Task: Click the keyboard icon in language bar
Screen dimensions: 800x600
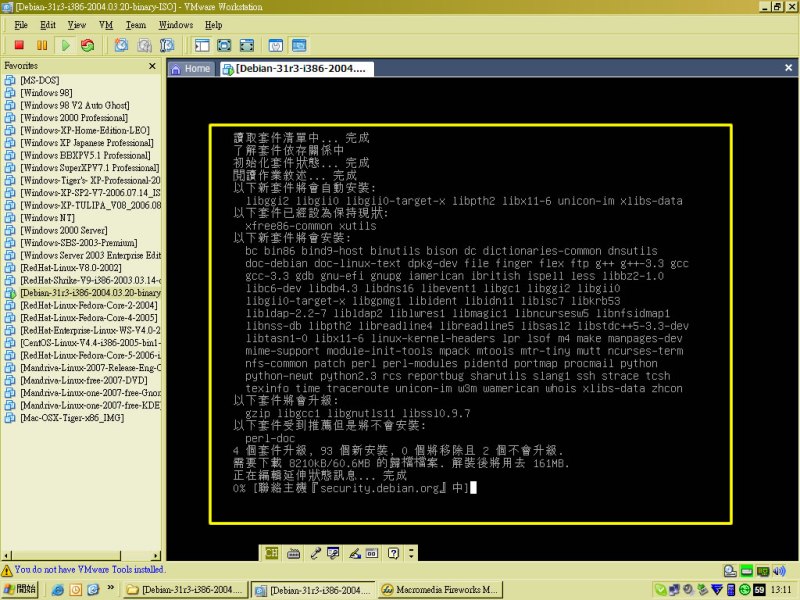Action: [x=294, y=553]
